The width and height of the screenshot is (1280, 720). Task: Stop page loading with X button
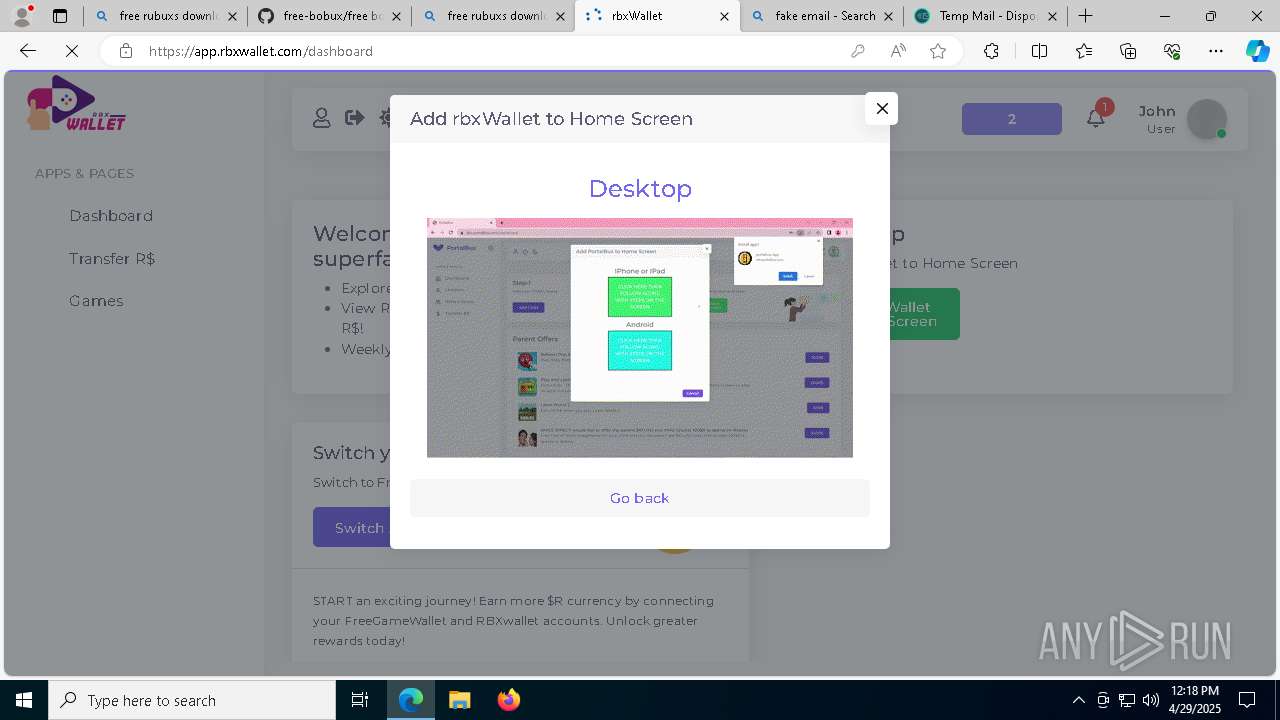click(72, 51)
